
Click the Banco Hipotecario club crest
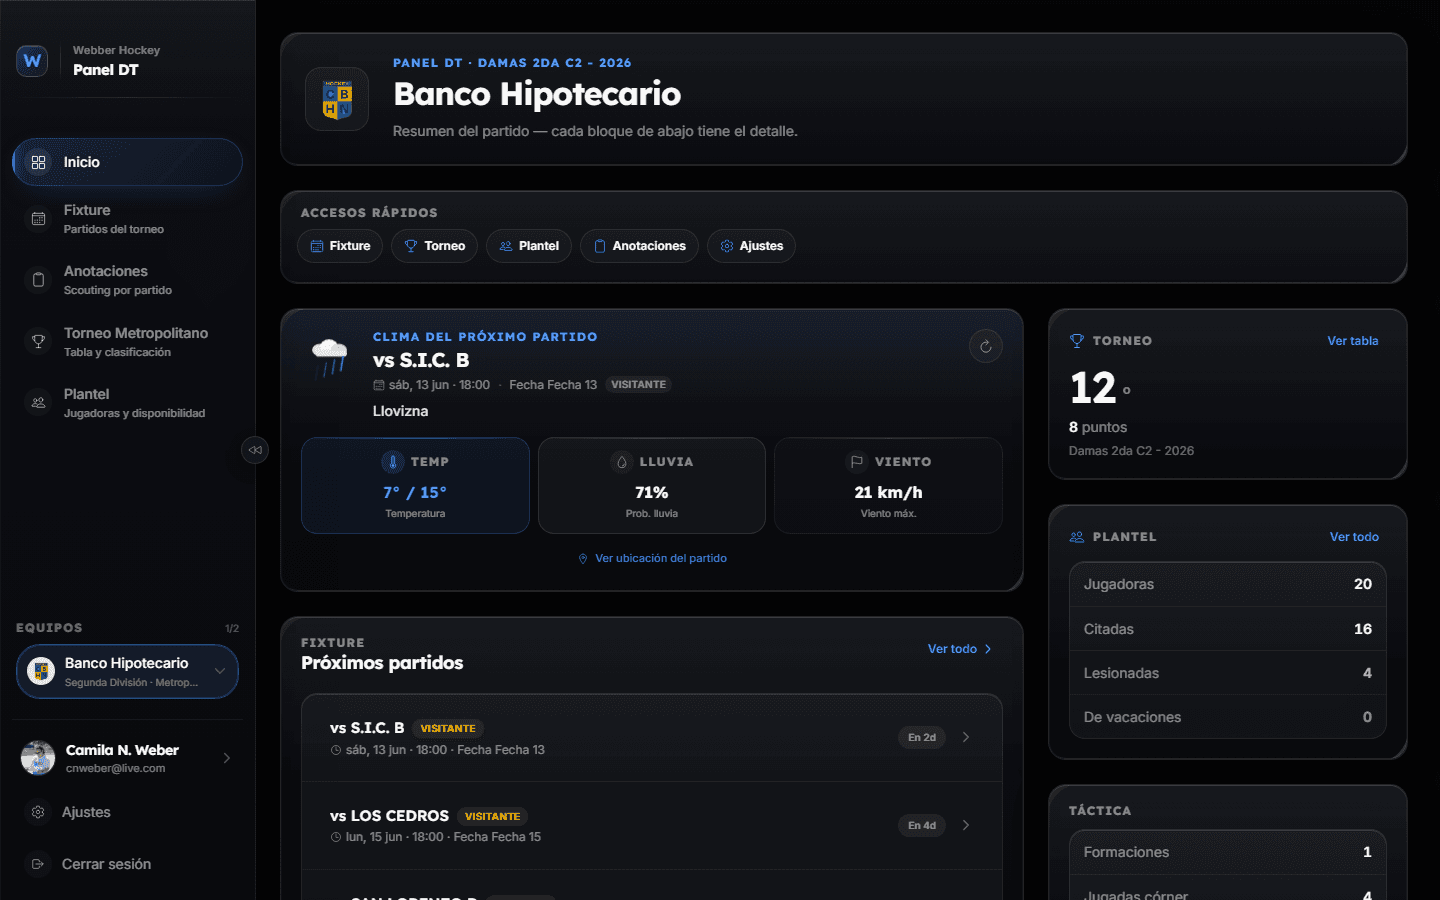337,99
